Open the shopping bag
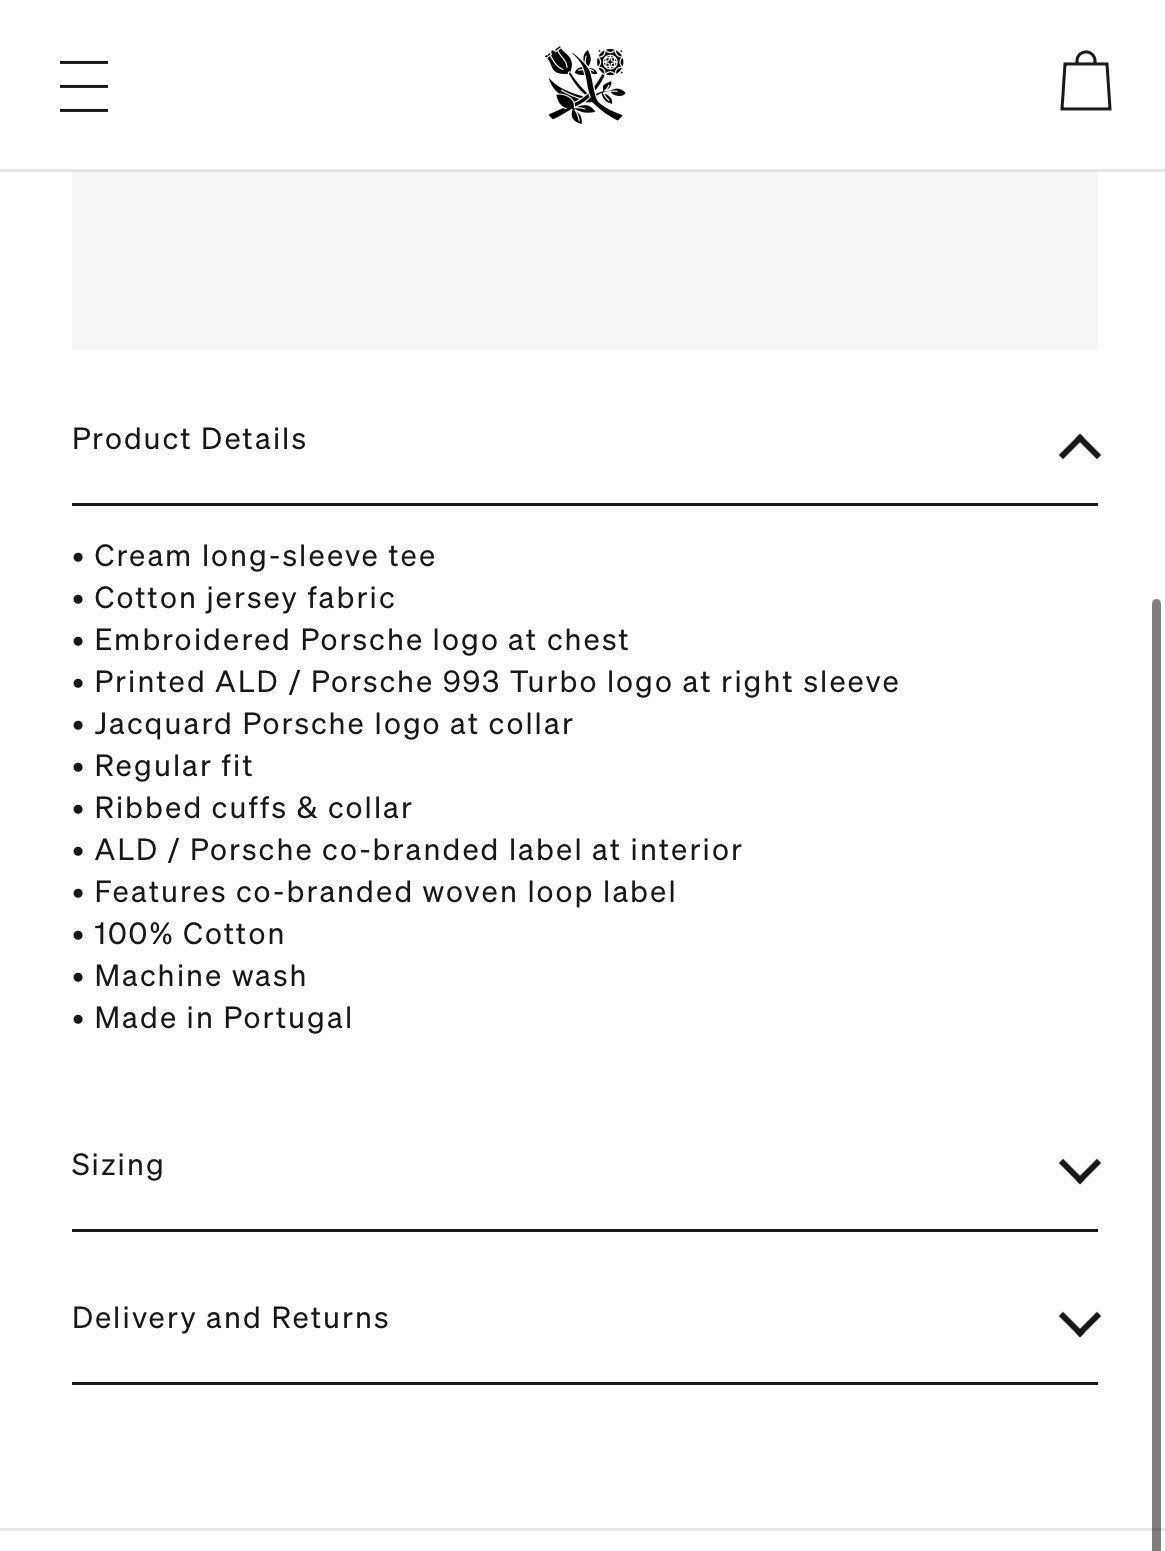Viewport: 1165px width, 1551px height. (x=1085, y=81)
